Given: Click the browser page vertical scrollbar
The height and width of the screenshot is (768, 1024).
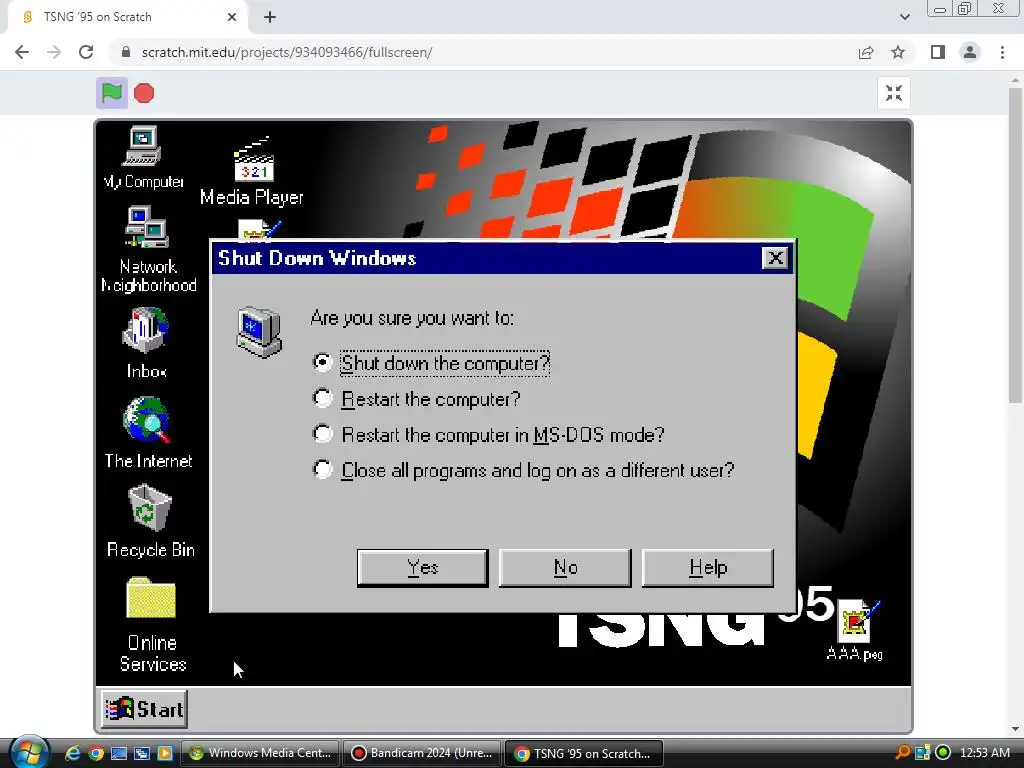Looking at the screenshot, I should 1015,246.
